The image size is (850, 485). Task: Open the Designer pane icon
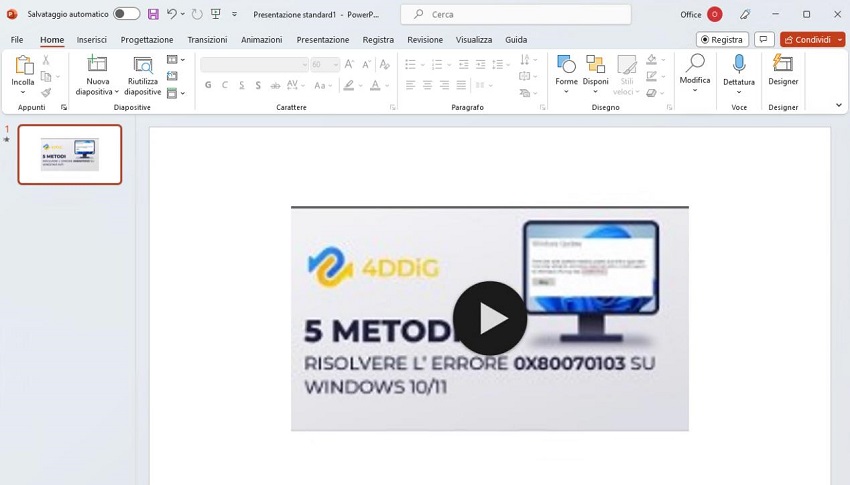(783, 63)
